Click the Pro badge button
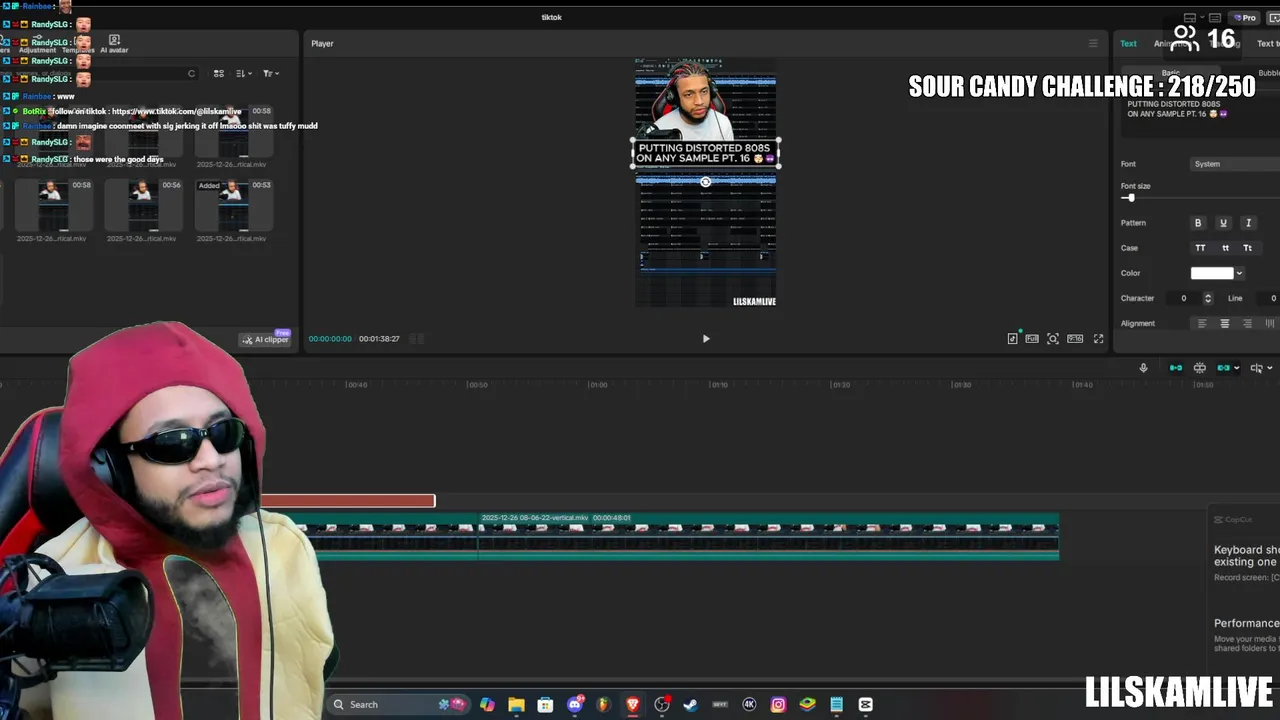This screenshot has height=720, width=1280. tap(1245, 18)
